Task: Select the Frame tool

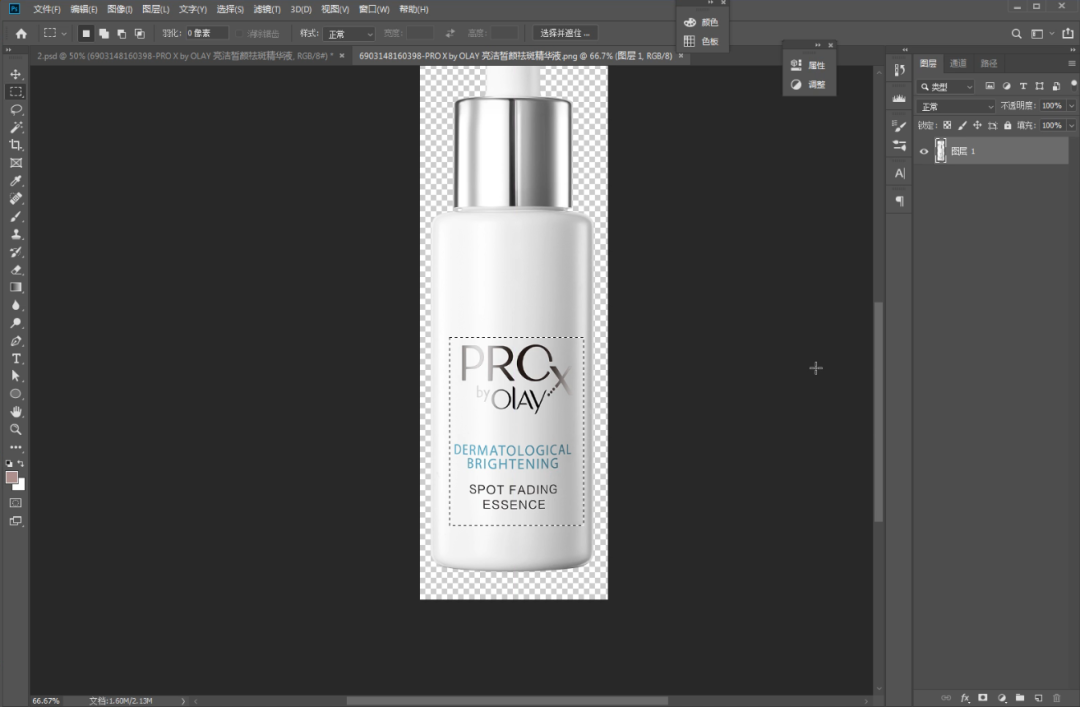Action: tap(16, 163)
